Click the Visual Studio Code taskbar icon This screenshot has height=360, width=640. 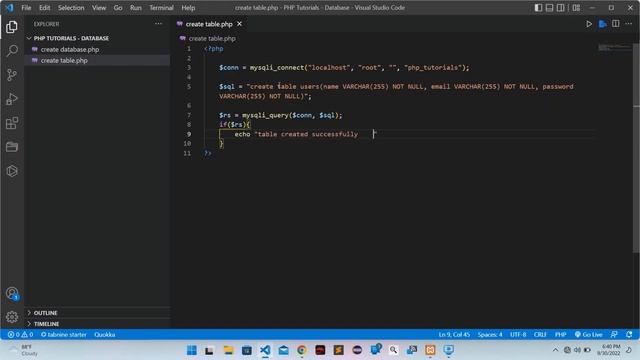tap(265, 350)
